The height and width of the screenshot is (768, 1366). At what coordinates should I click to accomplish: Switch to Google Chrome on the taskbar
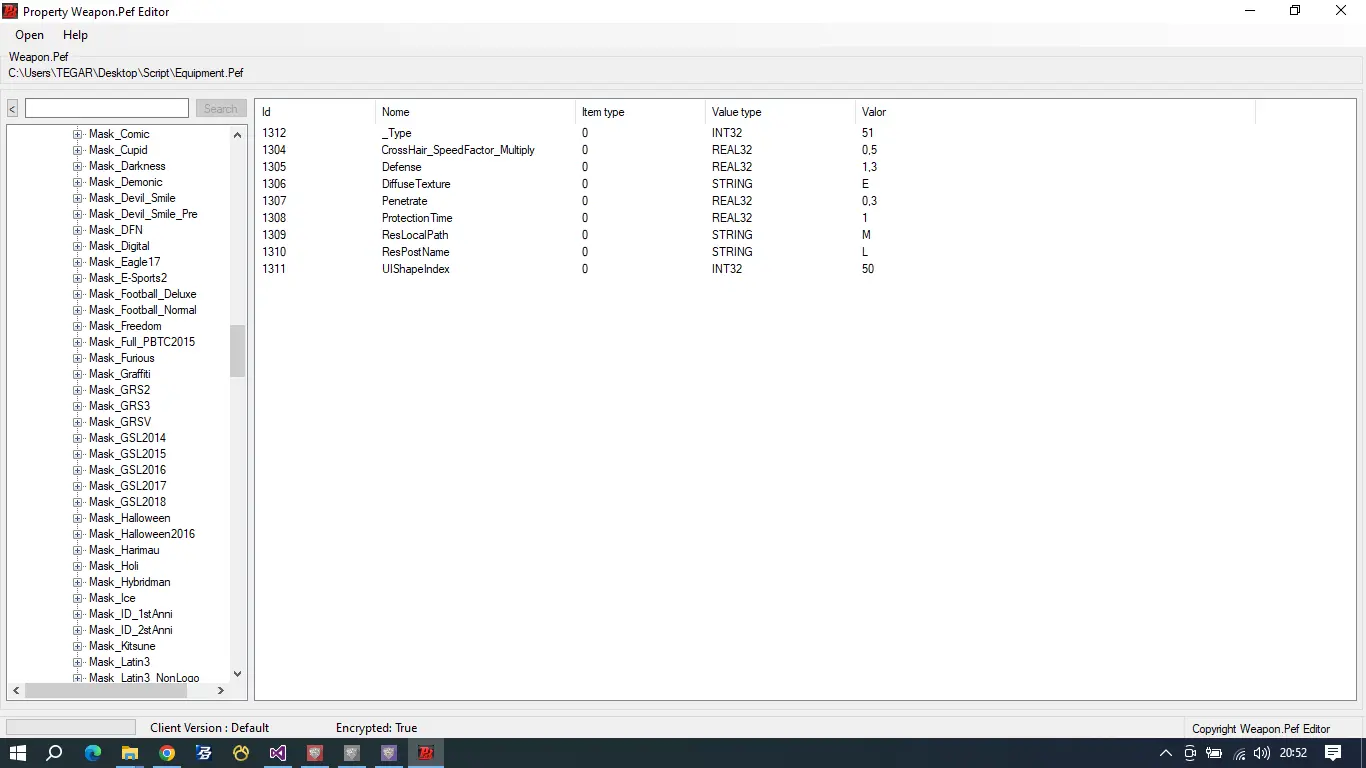[167, 753]
